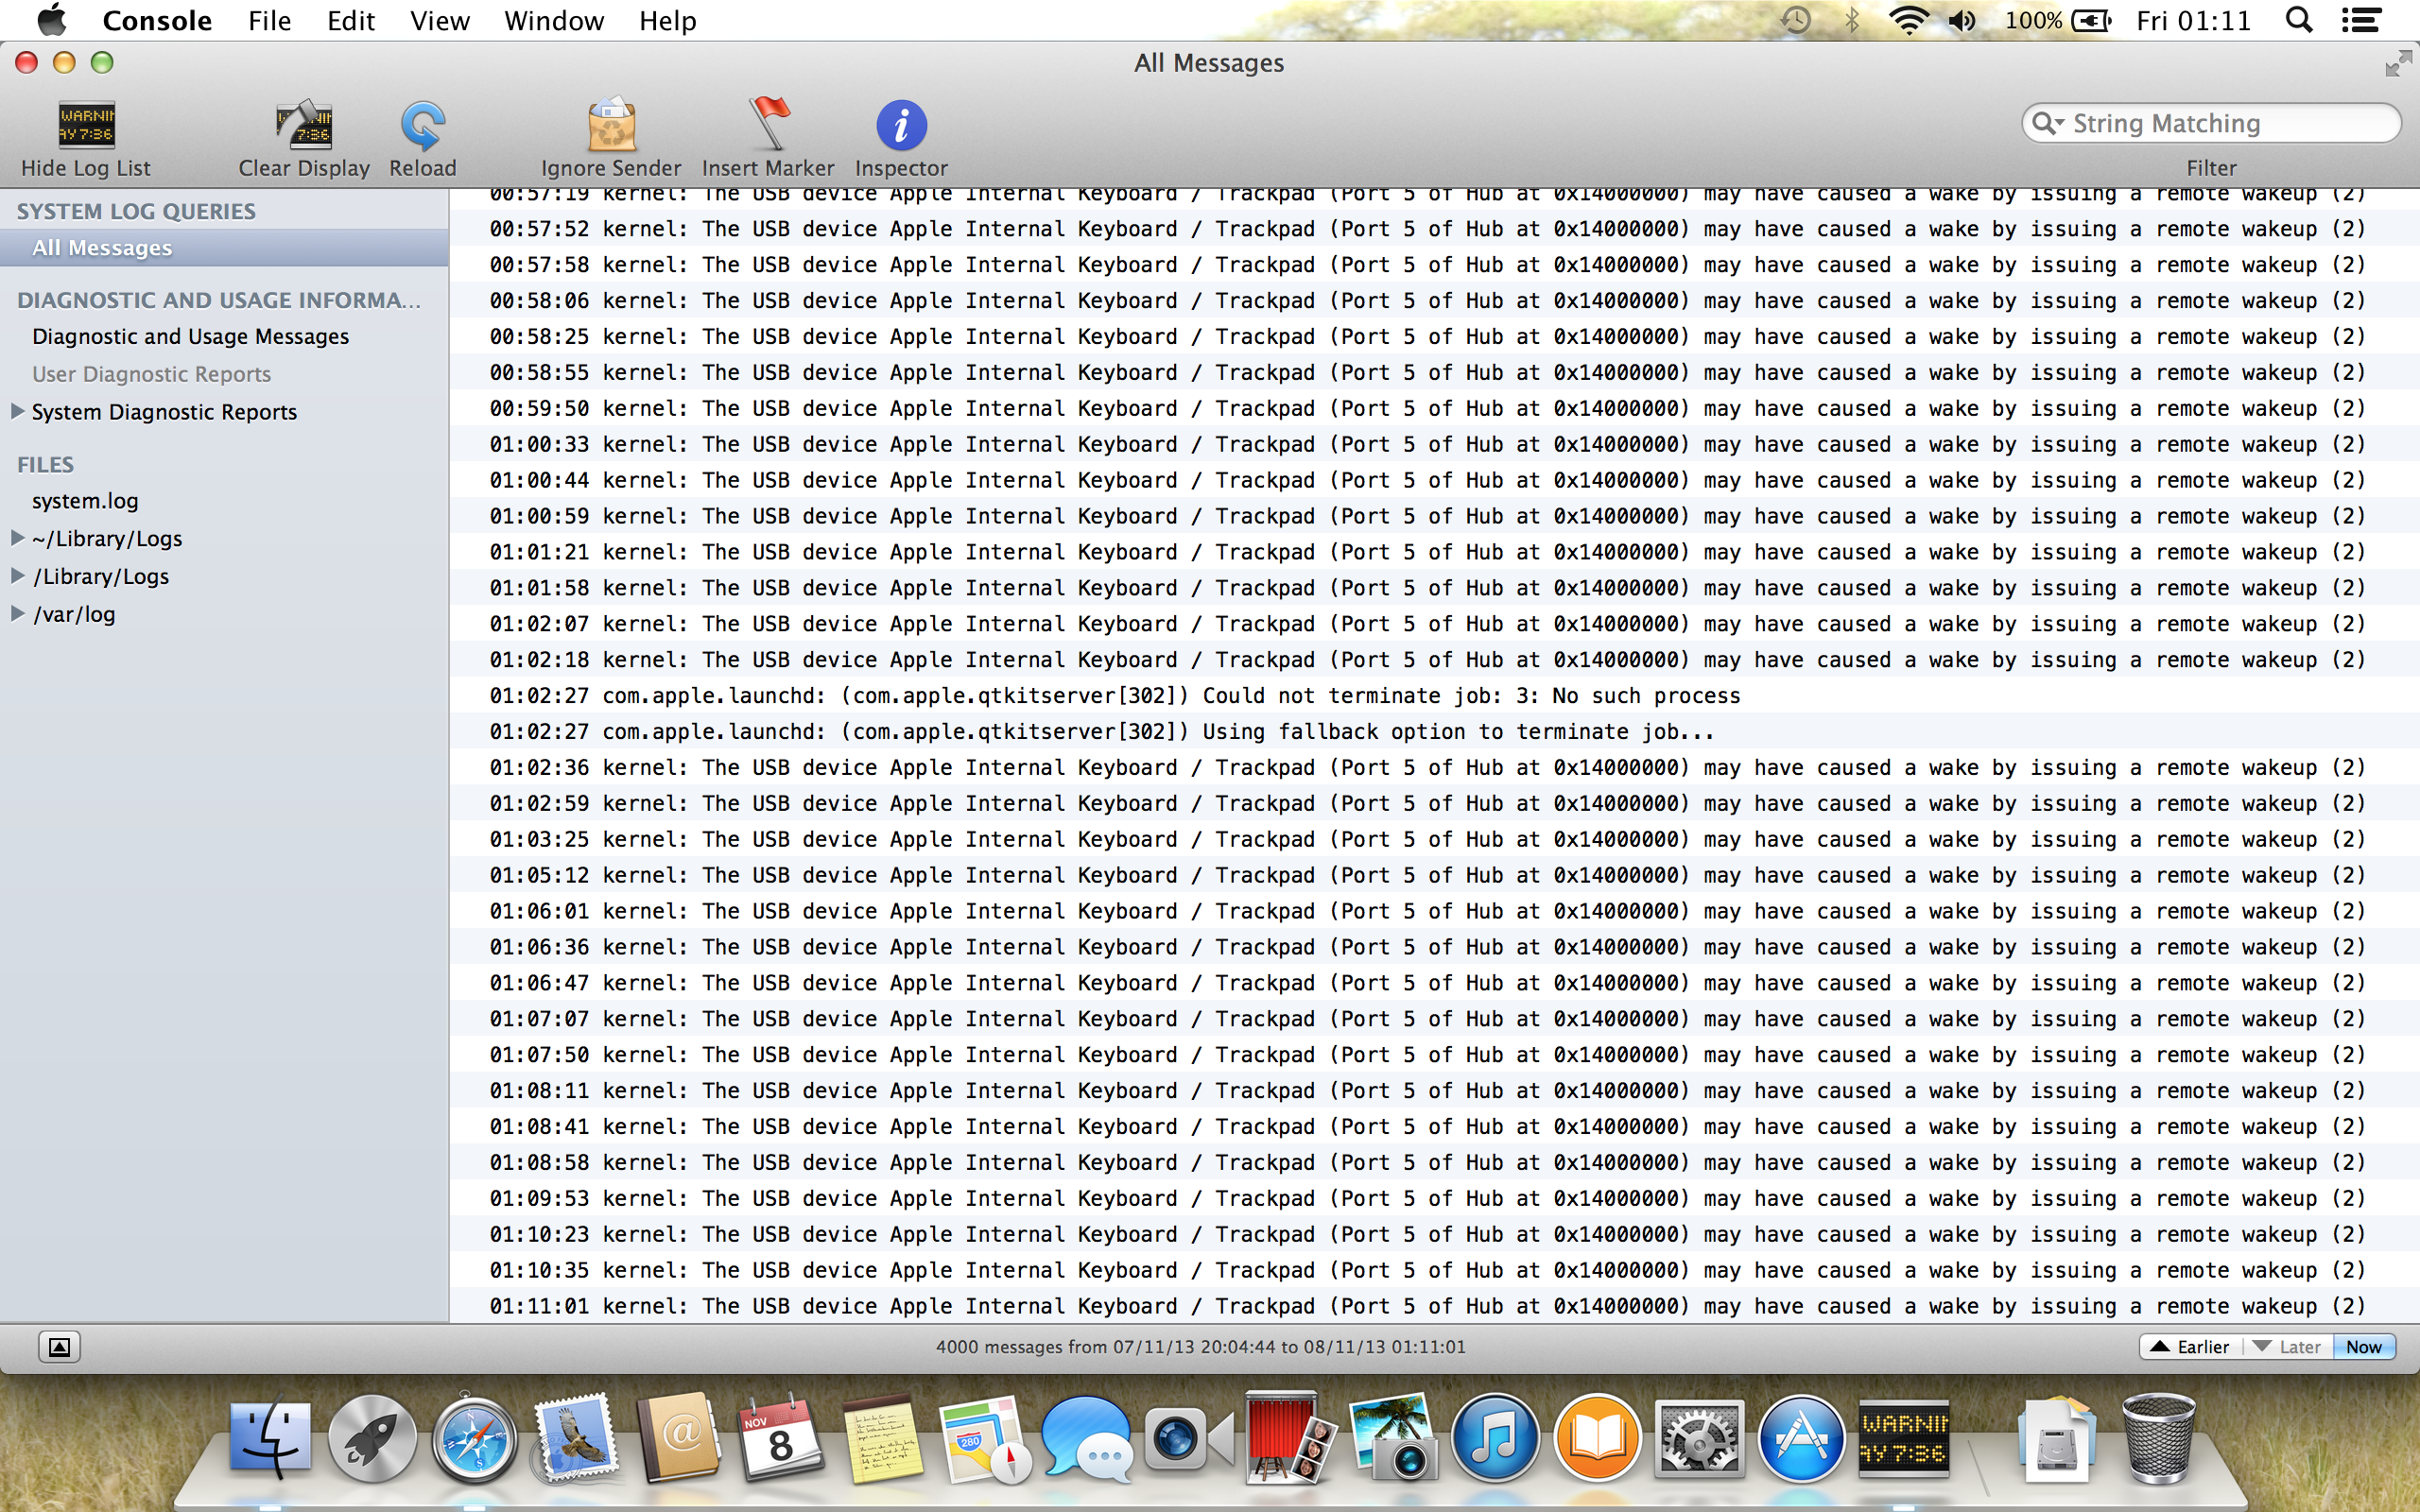Image resolution: width=2420 pixels, height=1512 pixels.
Task: Toggle full screen with the arrows icon
Action: click(2397, 64)
